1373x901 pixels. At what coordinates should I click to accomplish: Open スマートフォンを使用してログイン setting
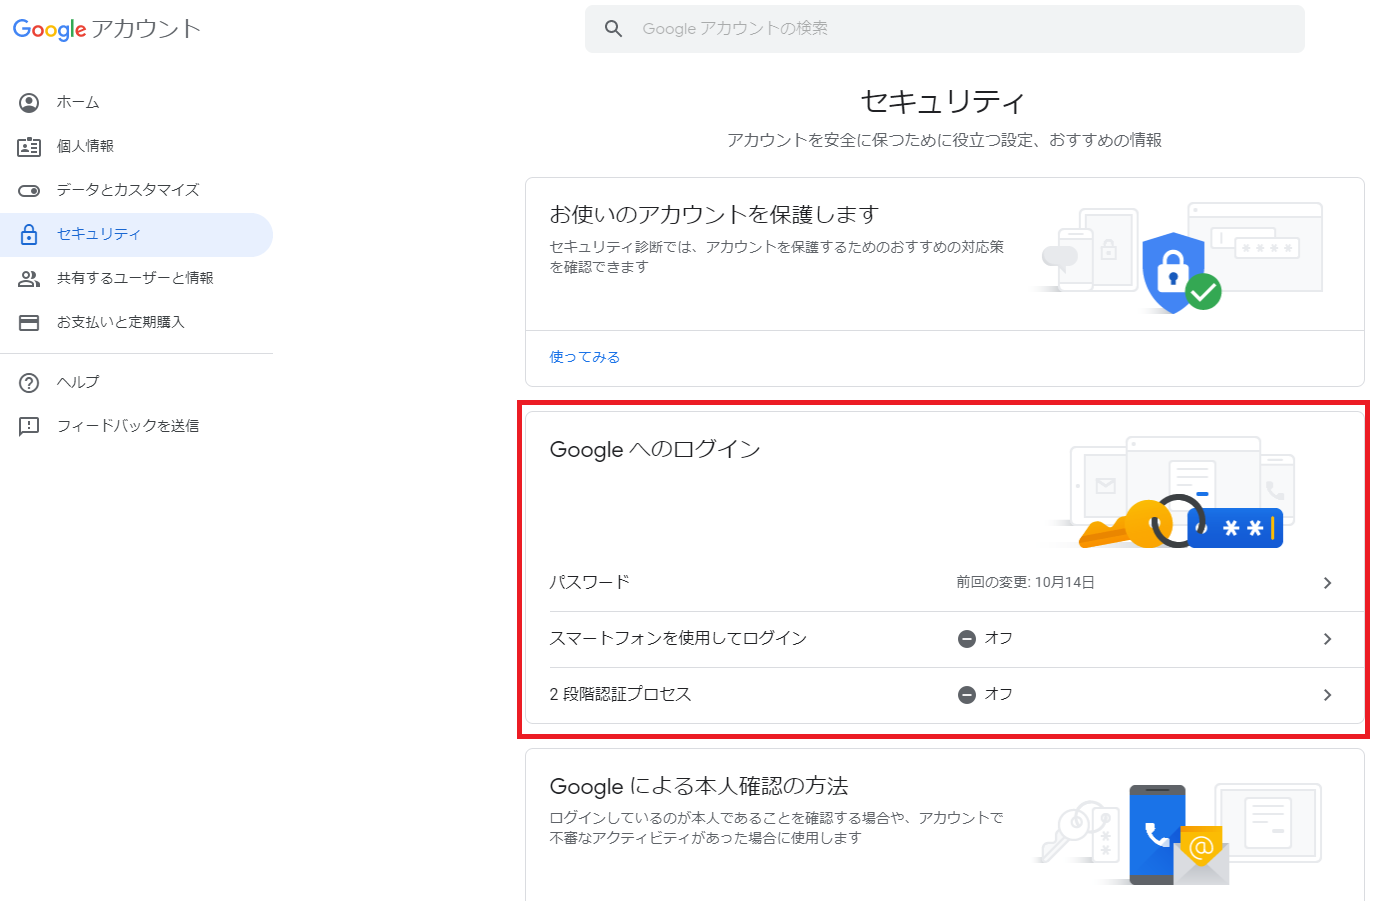tap(945, 639)
